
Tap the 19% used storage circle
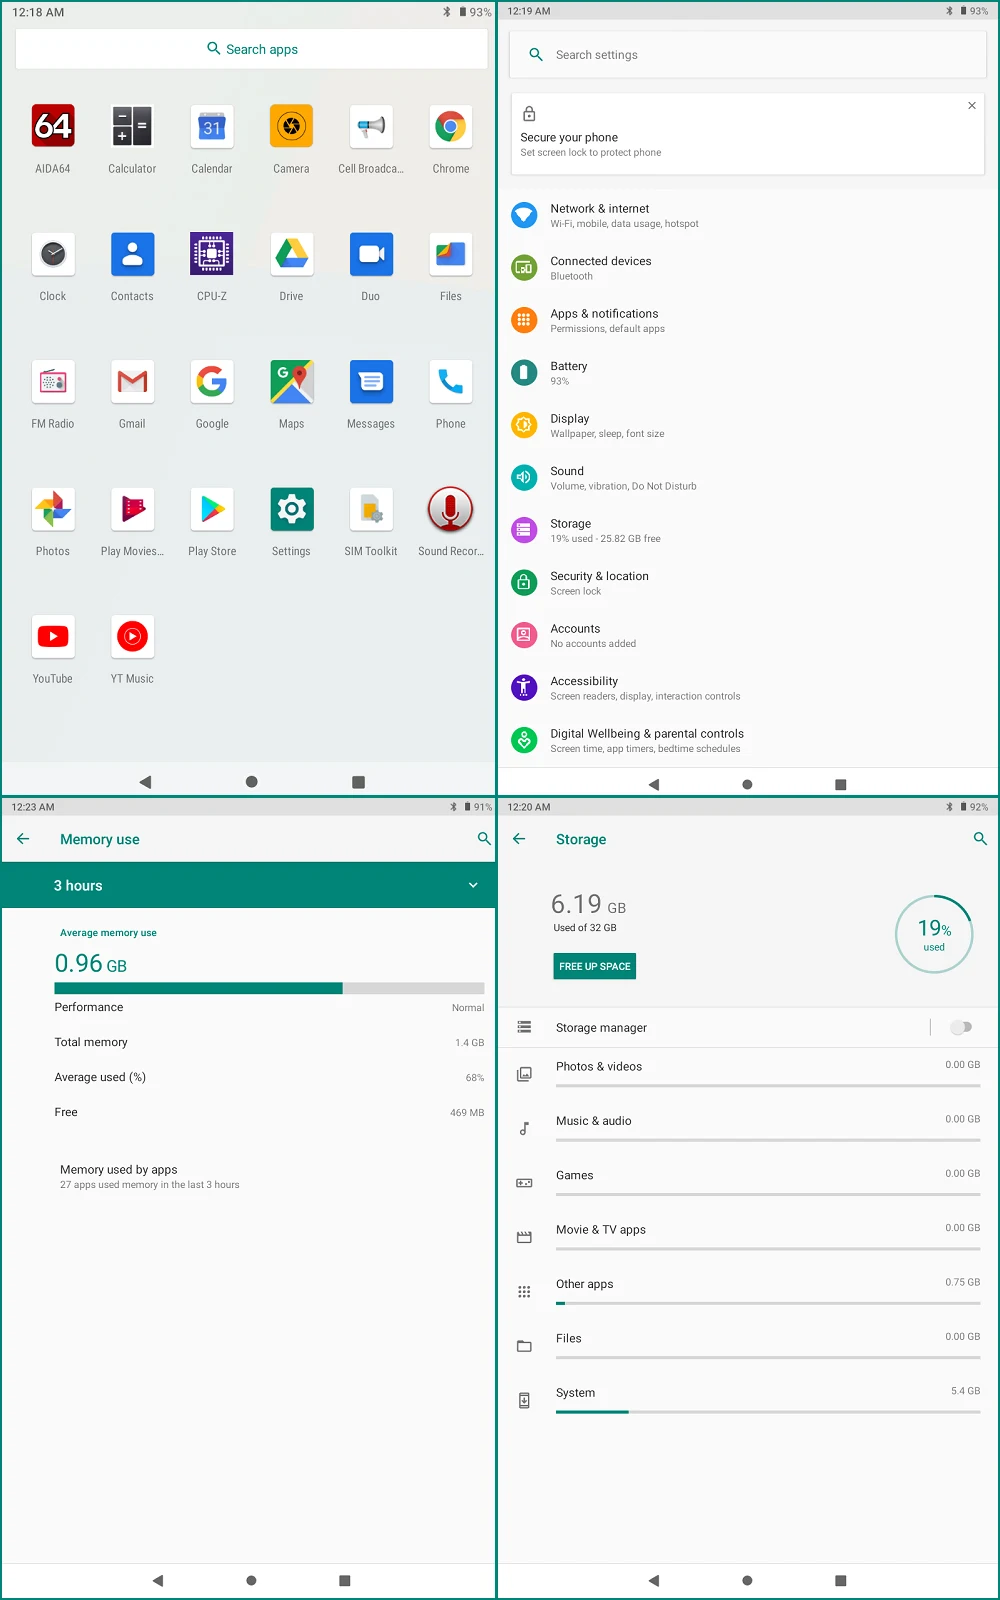(934, 934)
